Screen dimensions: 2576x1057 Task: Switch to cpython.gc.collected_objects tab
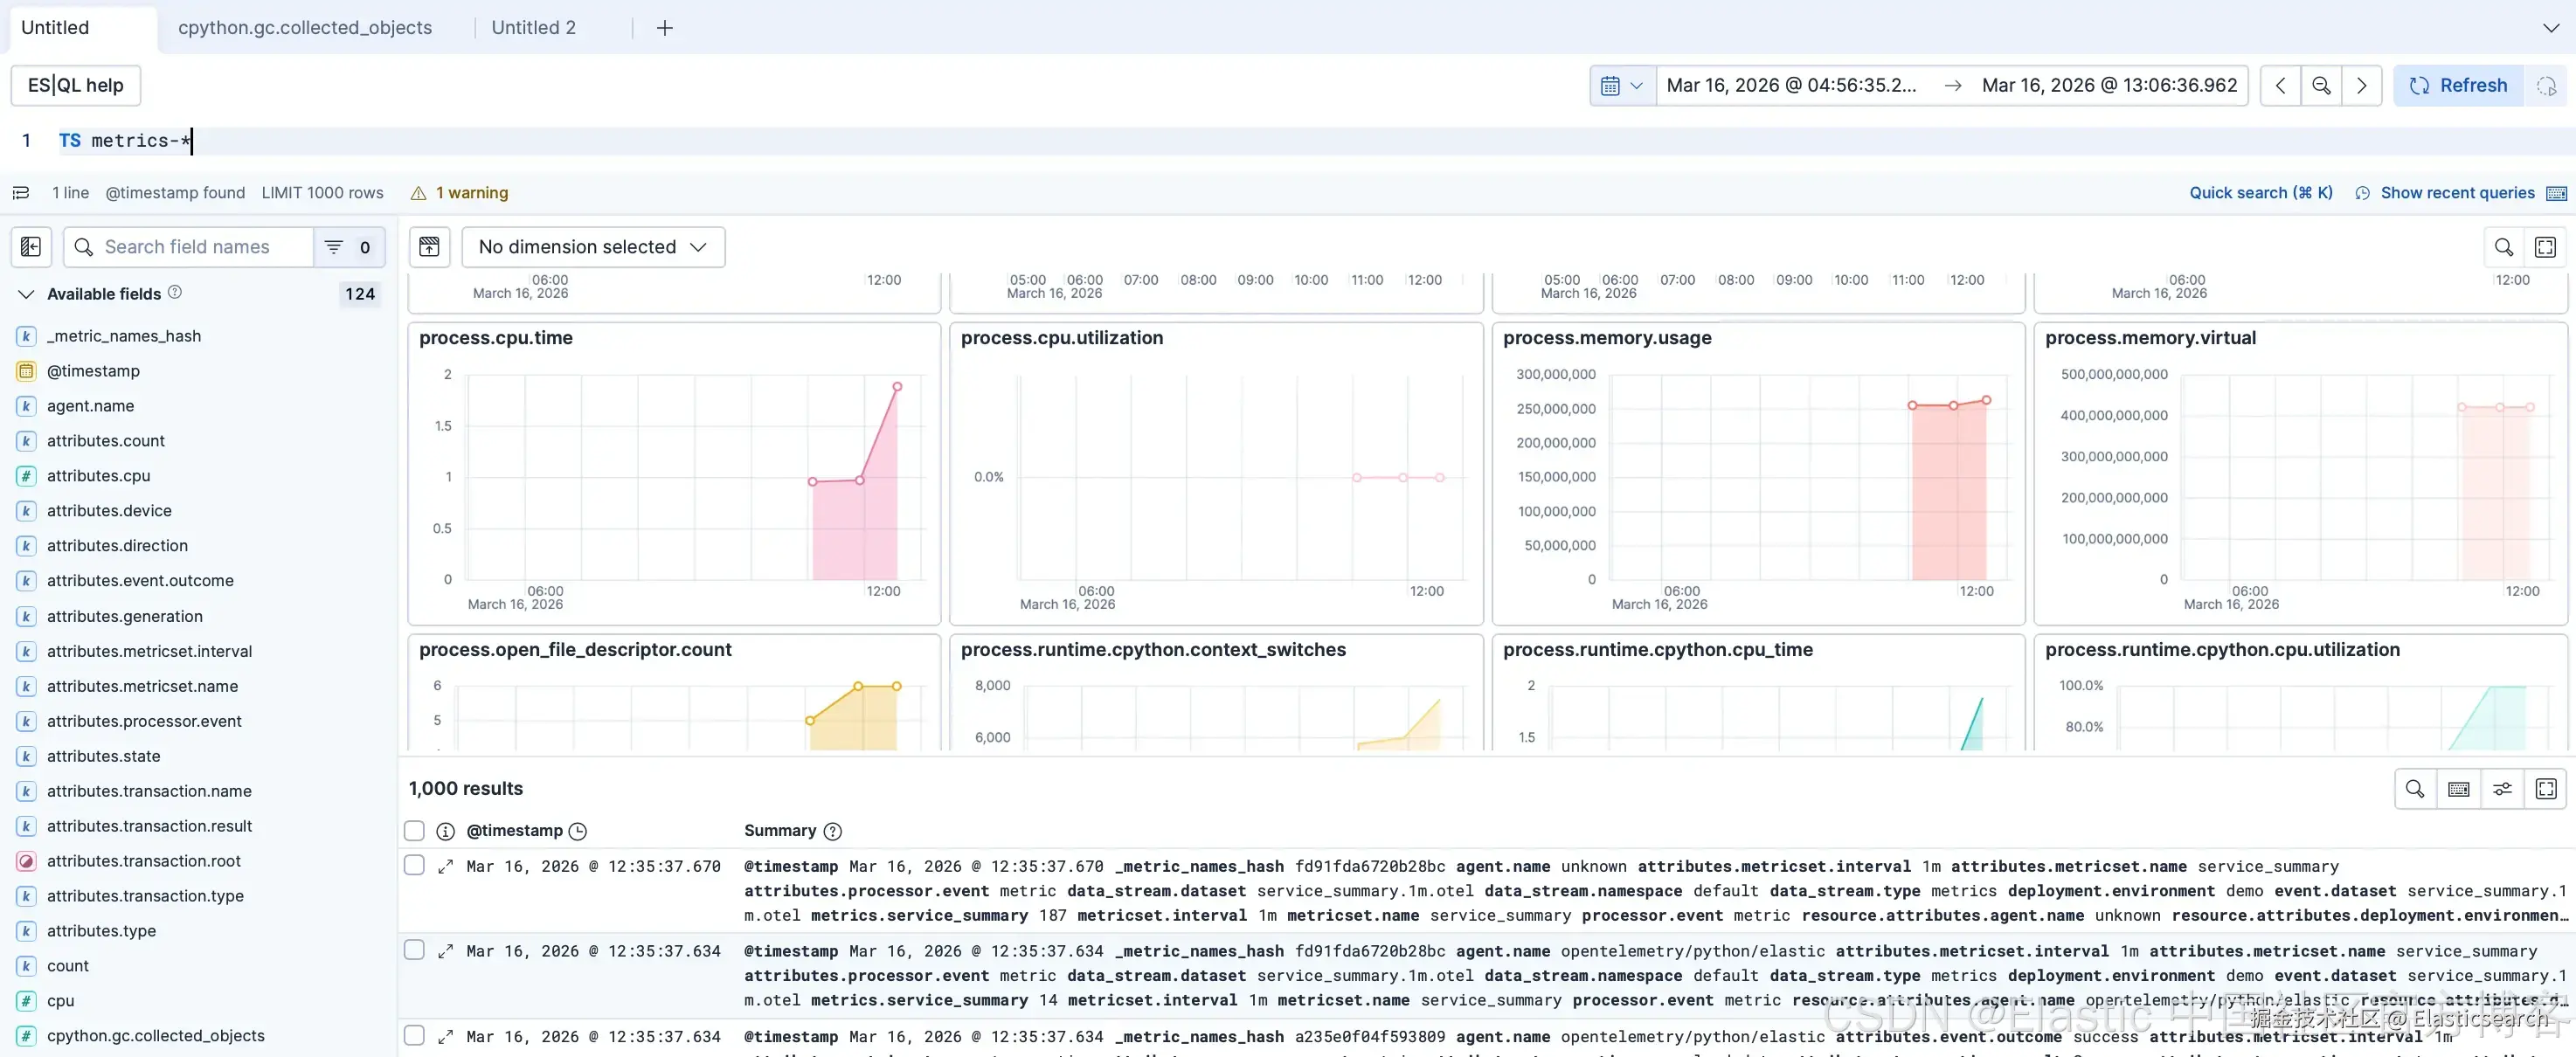point(305,28)
